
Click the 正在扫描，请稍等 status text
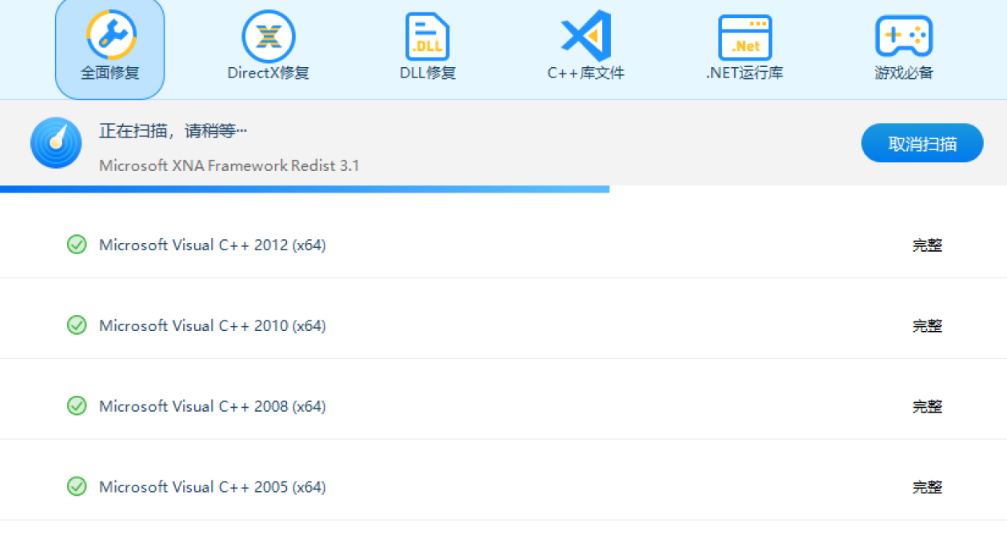(x=173, y=131)
